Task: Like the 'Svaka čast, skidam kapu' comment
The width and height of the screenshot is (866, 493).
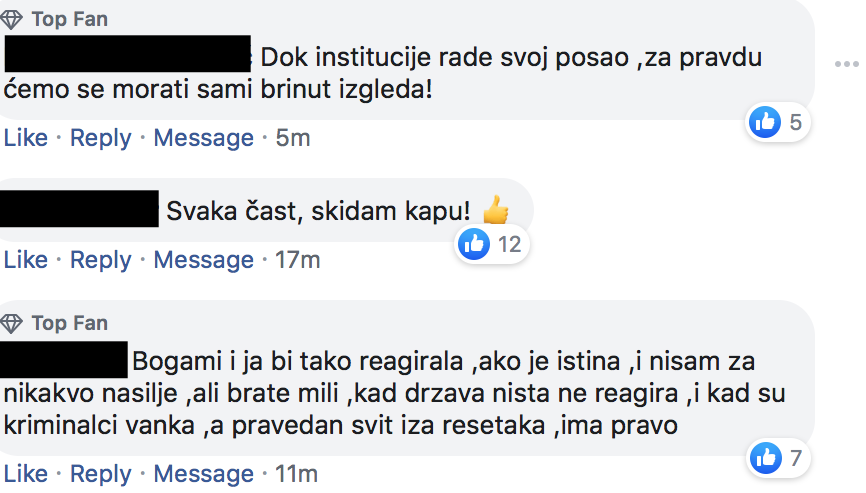Action: coord(25,259)
